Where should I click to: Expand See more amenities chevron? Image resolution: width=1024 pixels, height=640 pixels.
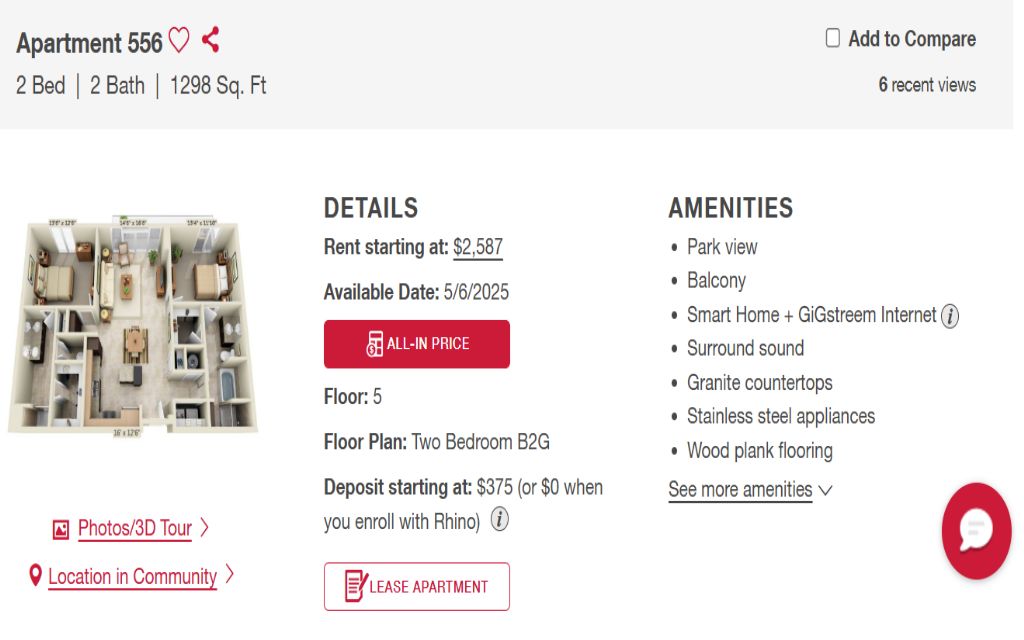pyautogui.click(x=825, y=490)
